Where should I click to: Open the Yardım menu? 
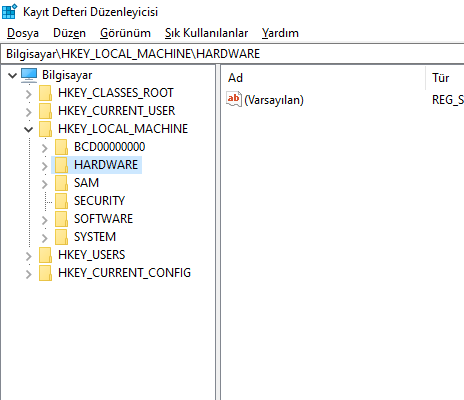280,33
